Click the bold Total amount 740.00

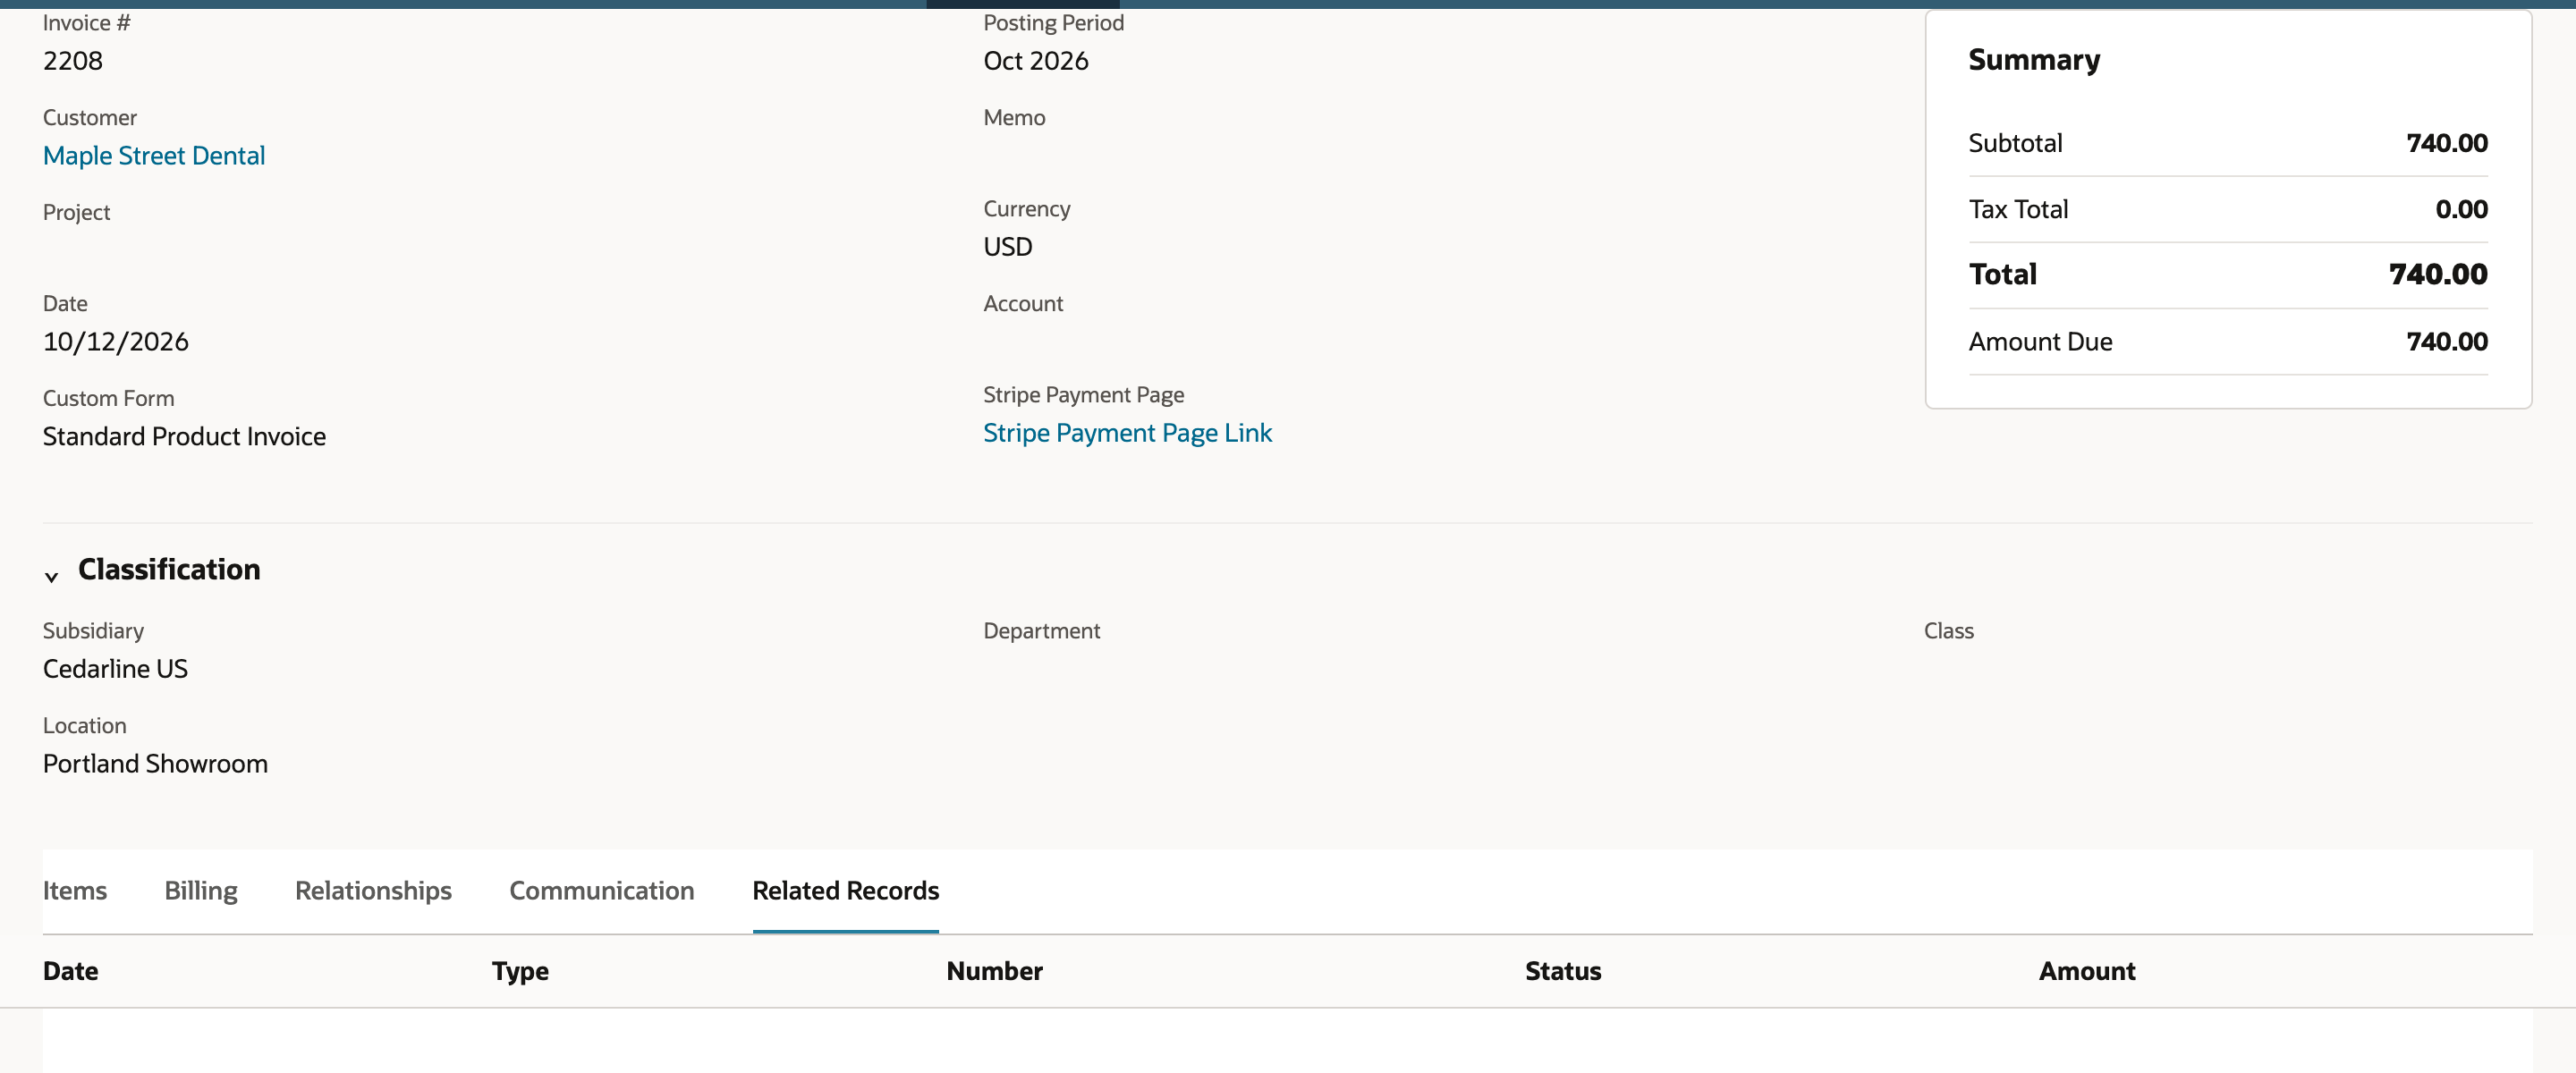pos(2438,274)
